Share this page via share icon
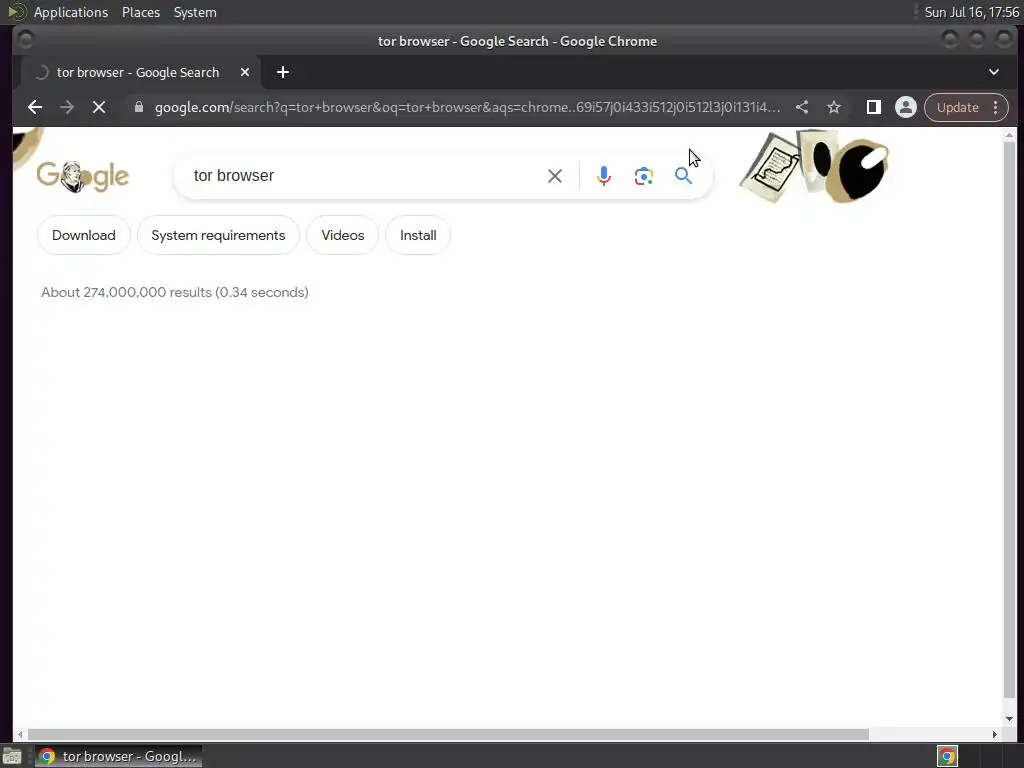 (802, 107)
